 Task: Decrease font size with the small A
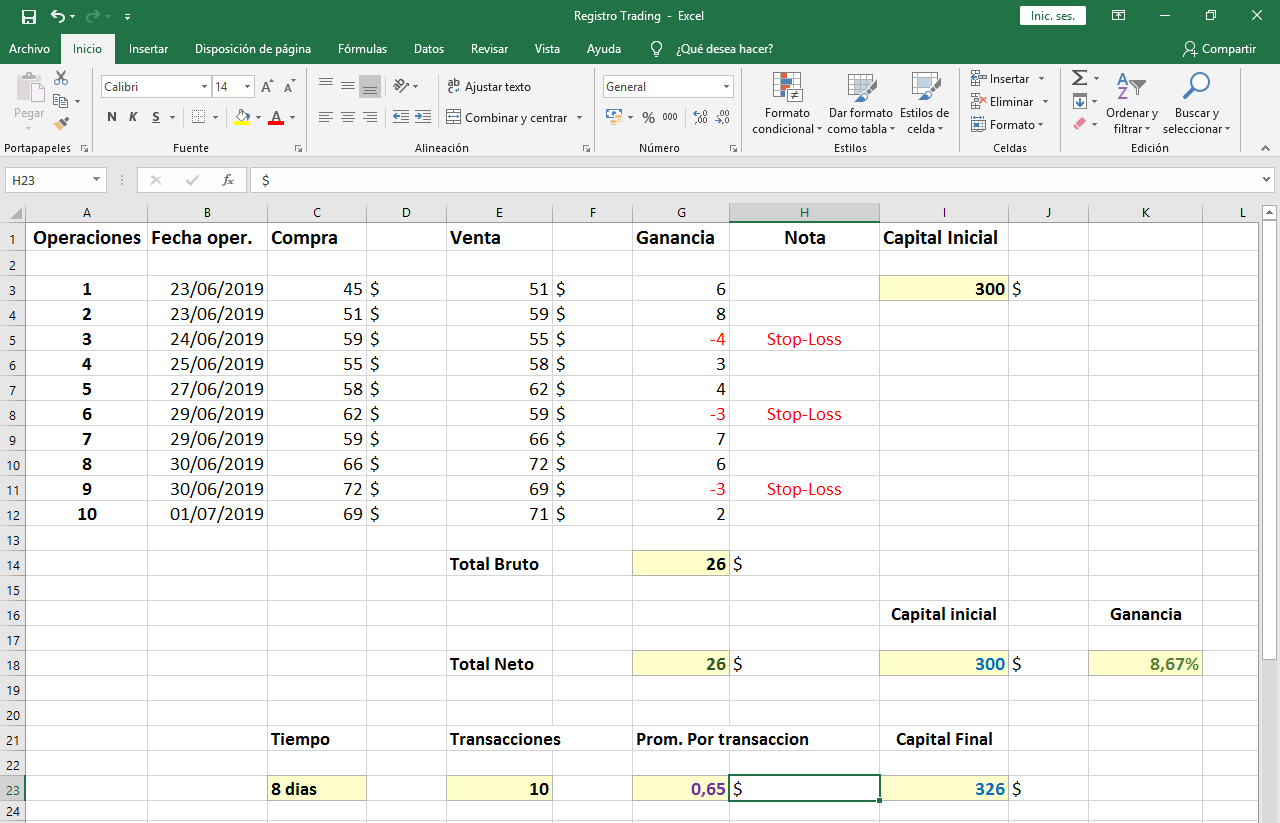pyautogui.click(x=287, y=87)
